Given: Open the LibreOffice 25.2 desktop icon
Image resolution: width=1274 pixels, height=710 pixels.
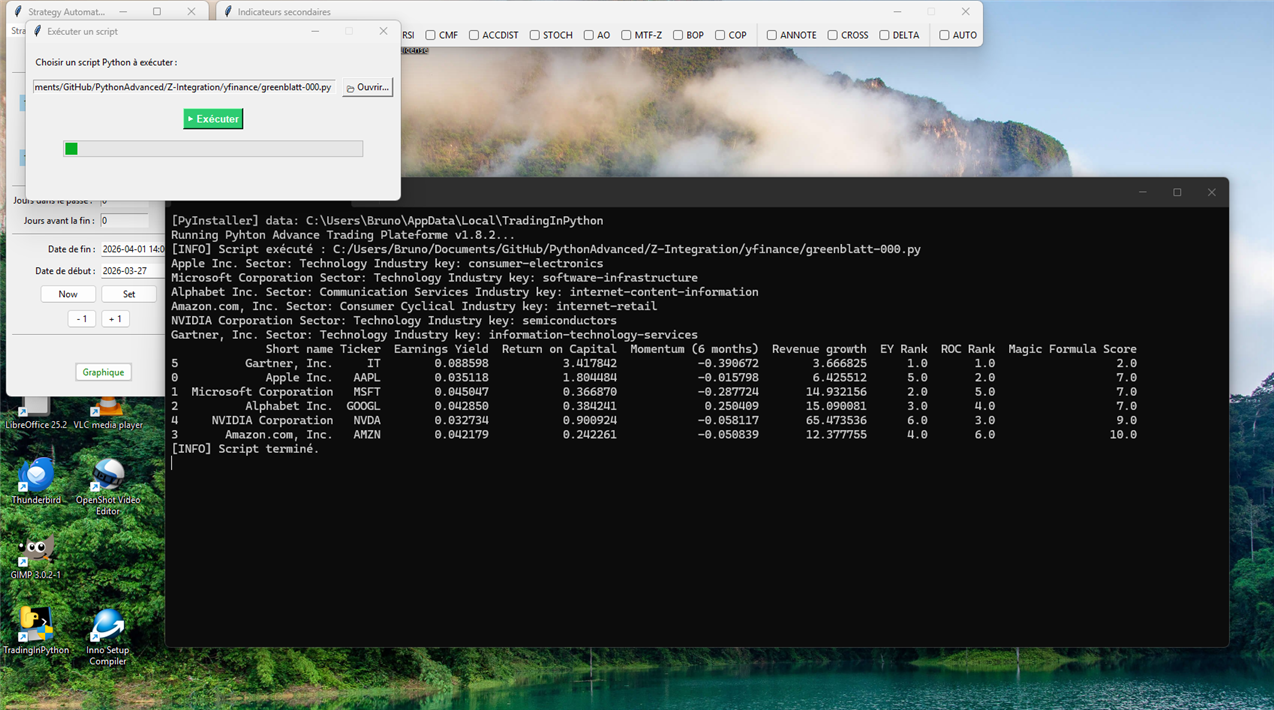Looking at the screenshot, I should pos(36,408).
